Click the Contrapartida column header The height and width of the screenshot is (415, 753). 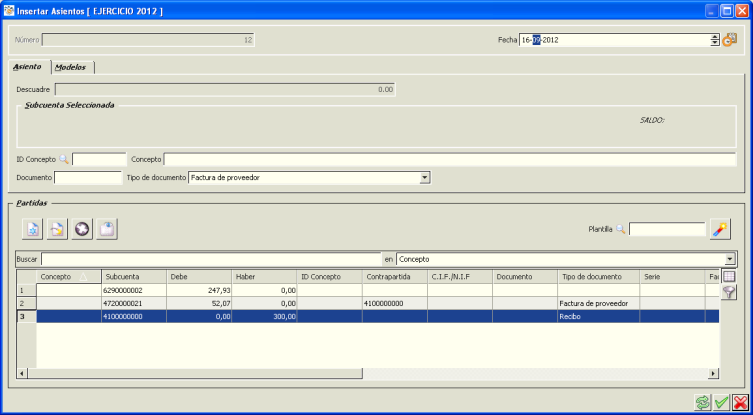(395, 277)
